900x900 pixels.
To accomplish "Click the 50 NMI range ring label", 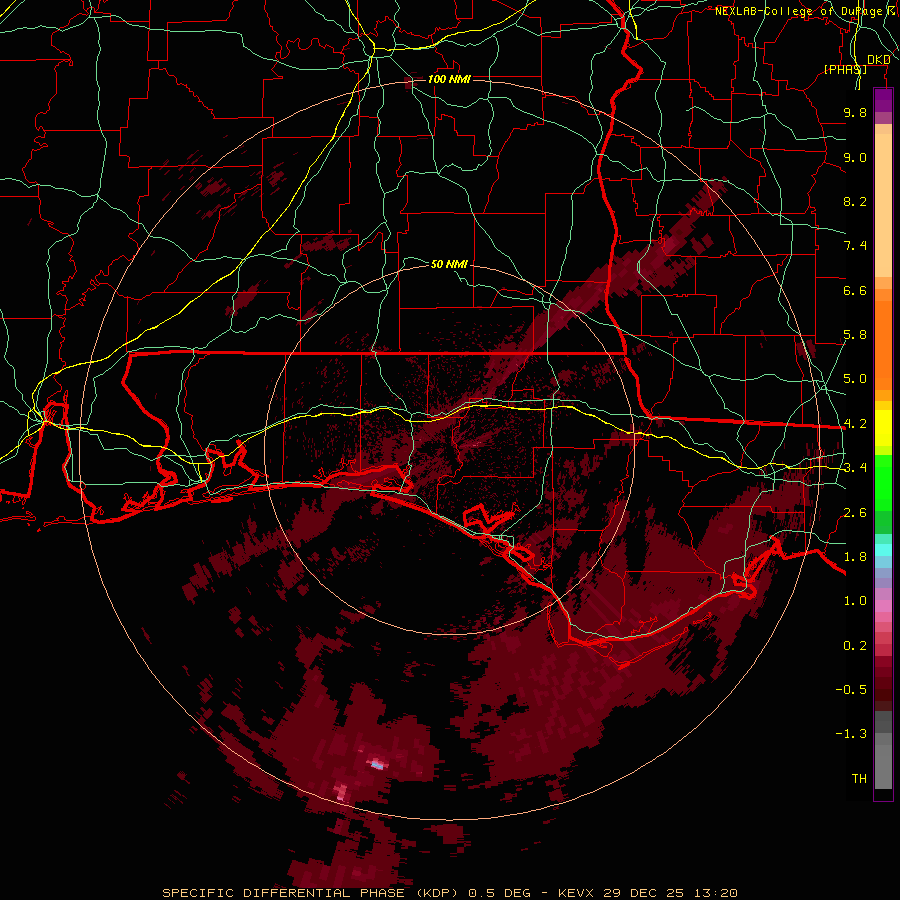I will click(449, 264).
